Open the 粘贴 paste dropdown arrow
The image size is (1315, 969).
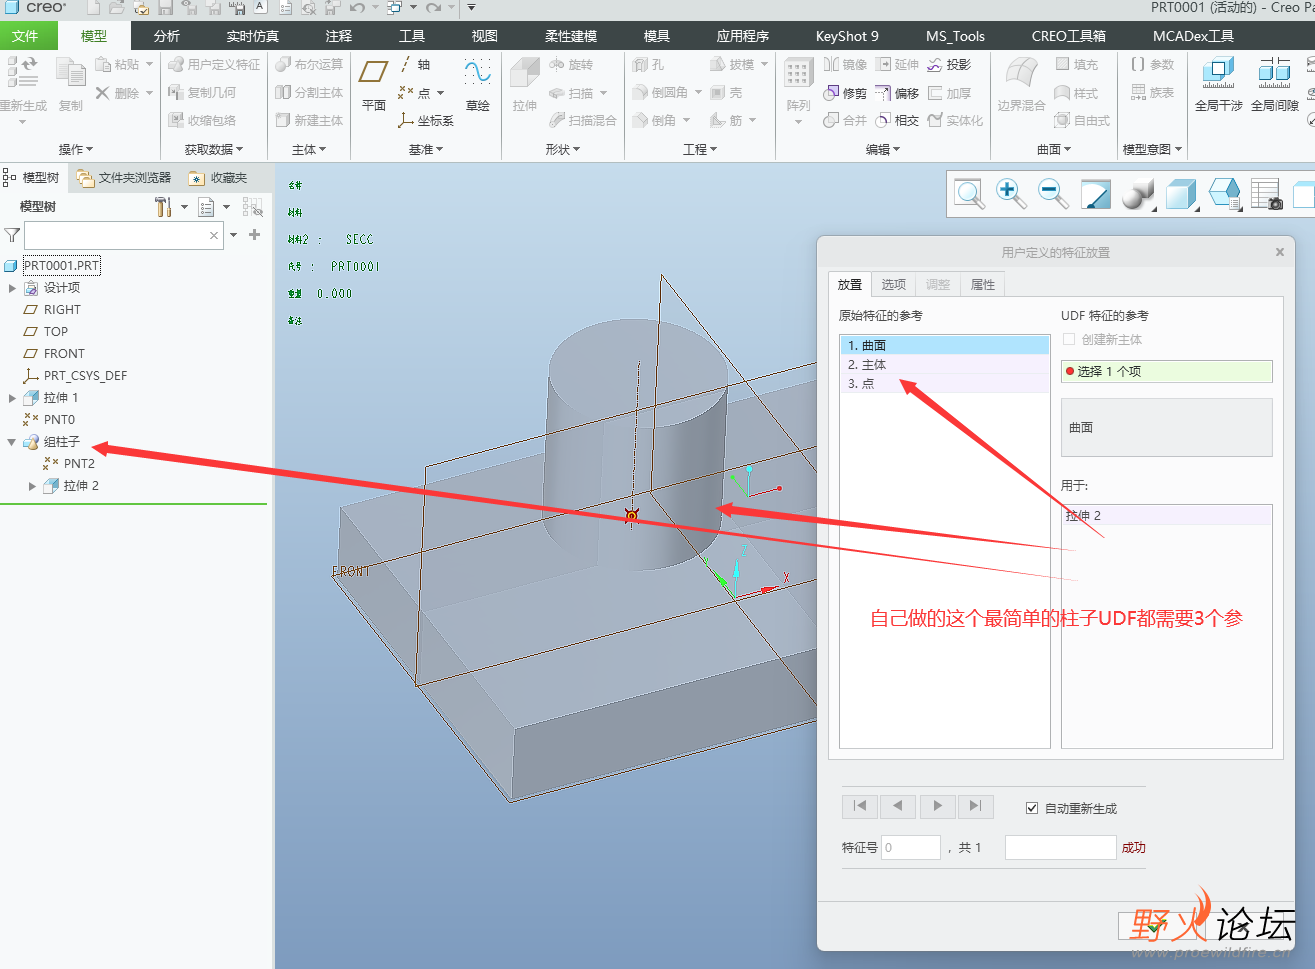[x=150, y=64]
